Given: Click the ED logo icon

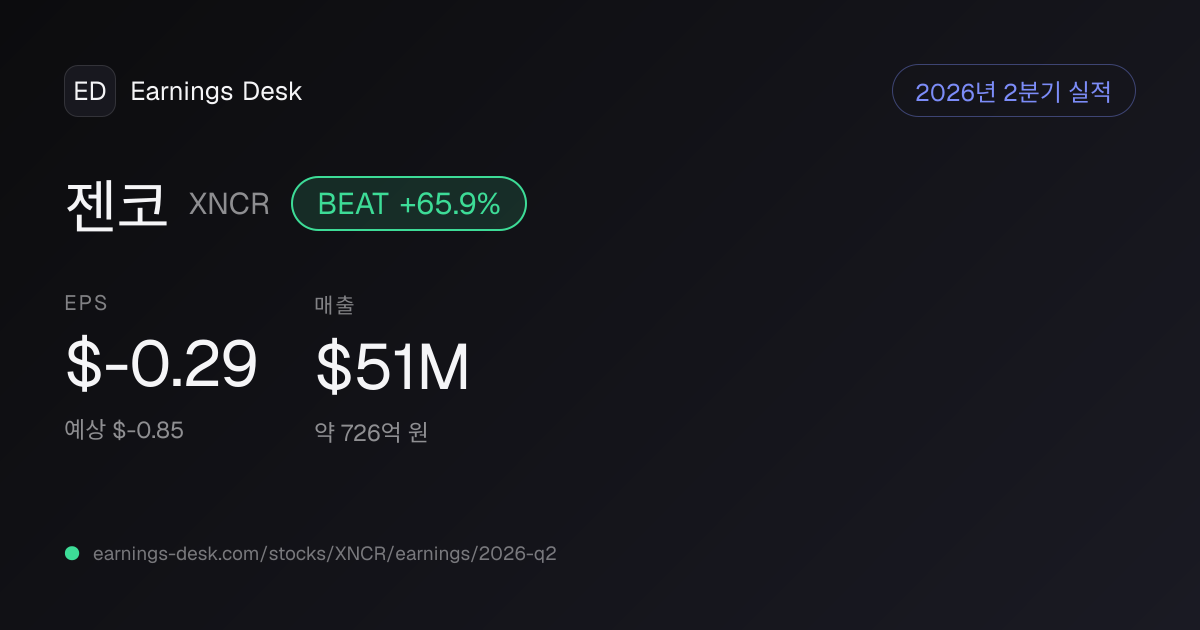Looking at the screenshot, I should [90, 91].
